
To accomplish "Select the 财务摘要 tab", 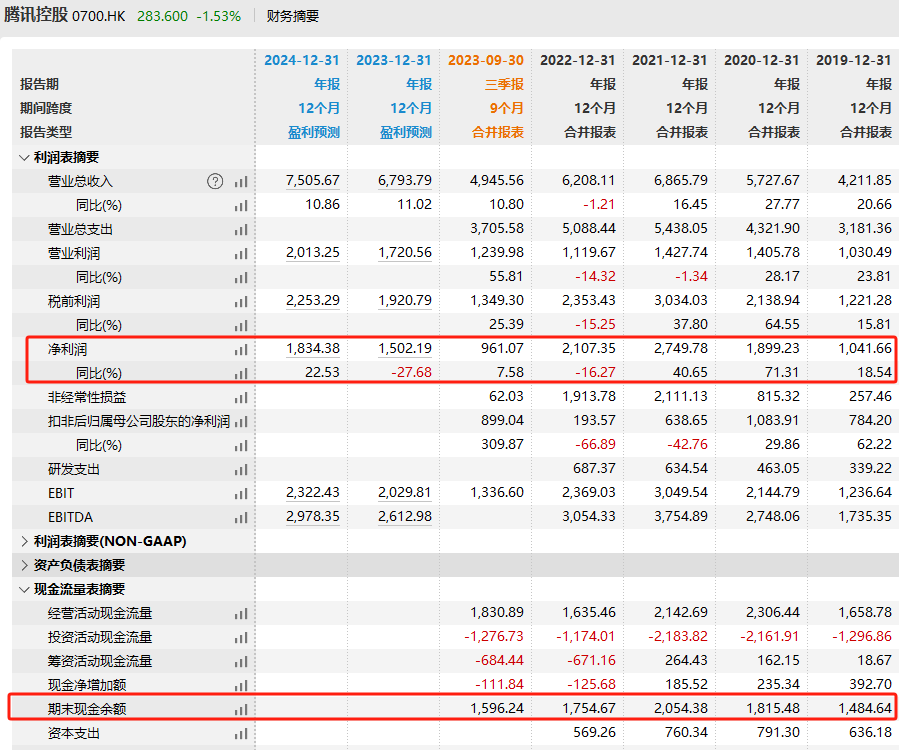I will click(293, 16).
